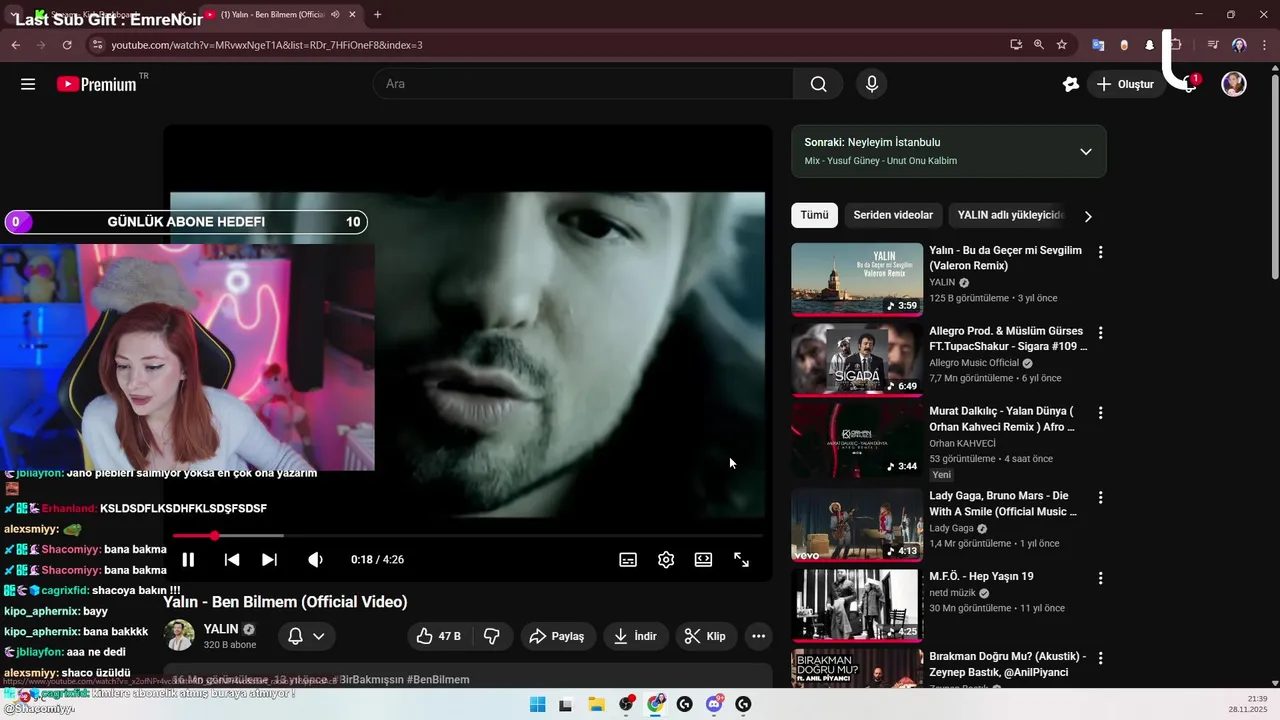Reload the page in Chrome

67,45
